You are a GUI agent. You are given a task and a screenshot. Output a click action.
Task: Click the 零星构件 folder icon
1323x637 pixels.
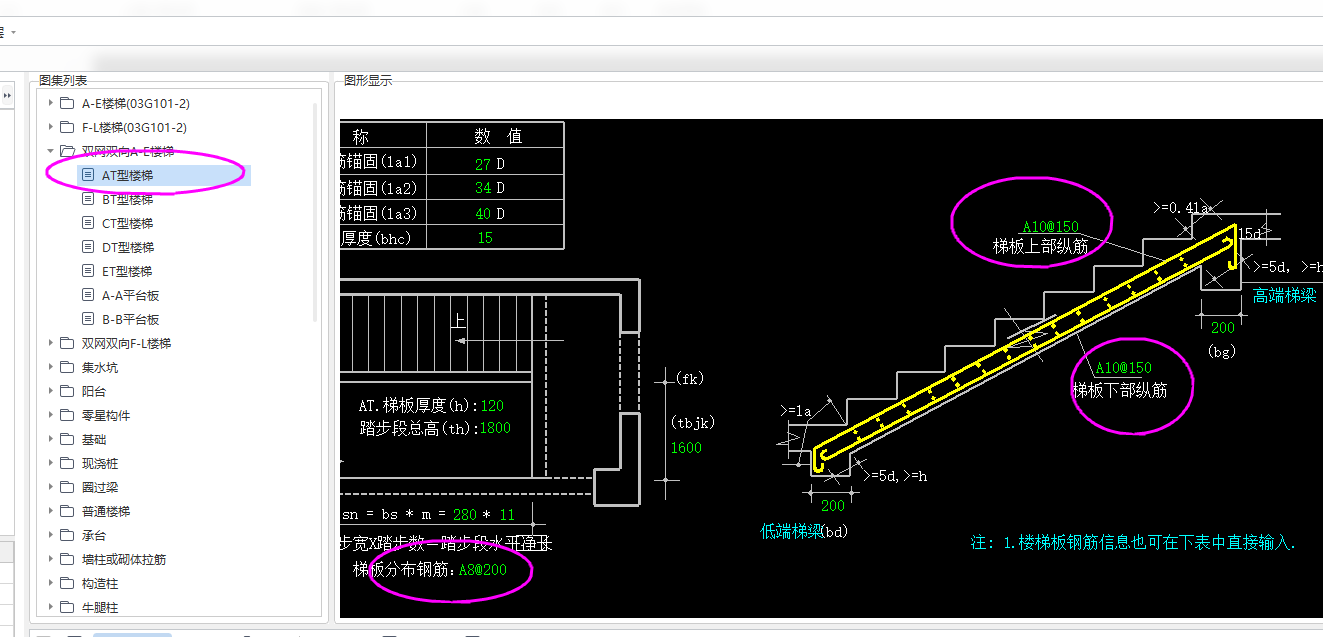tap(67, 415)
